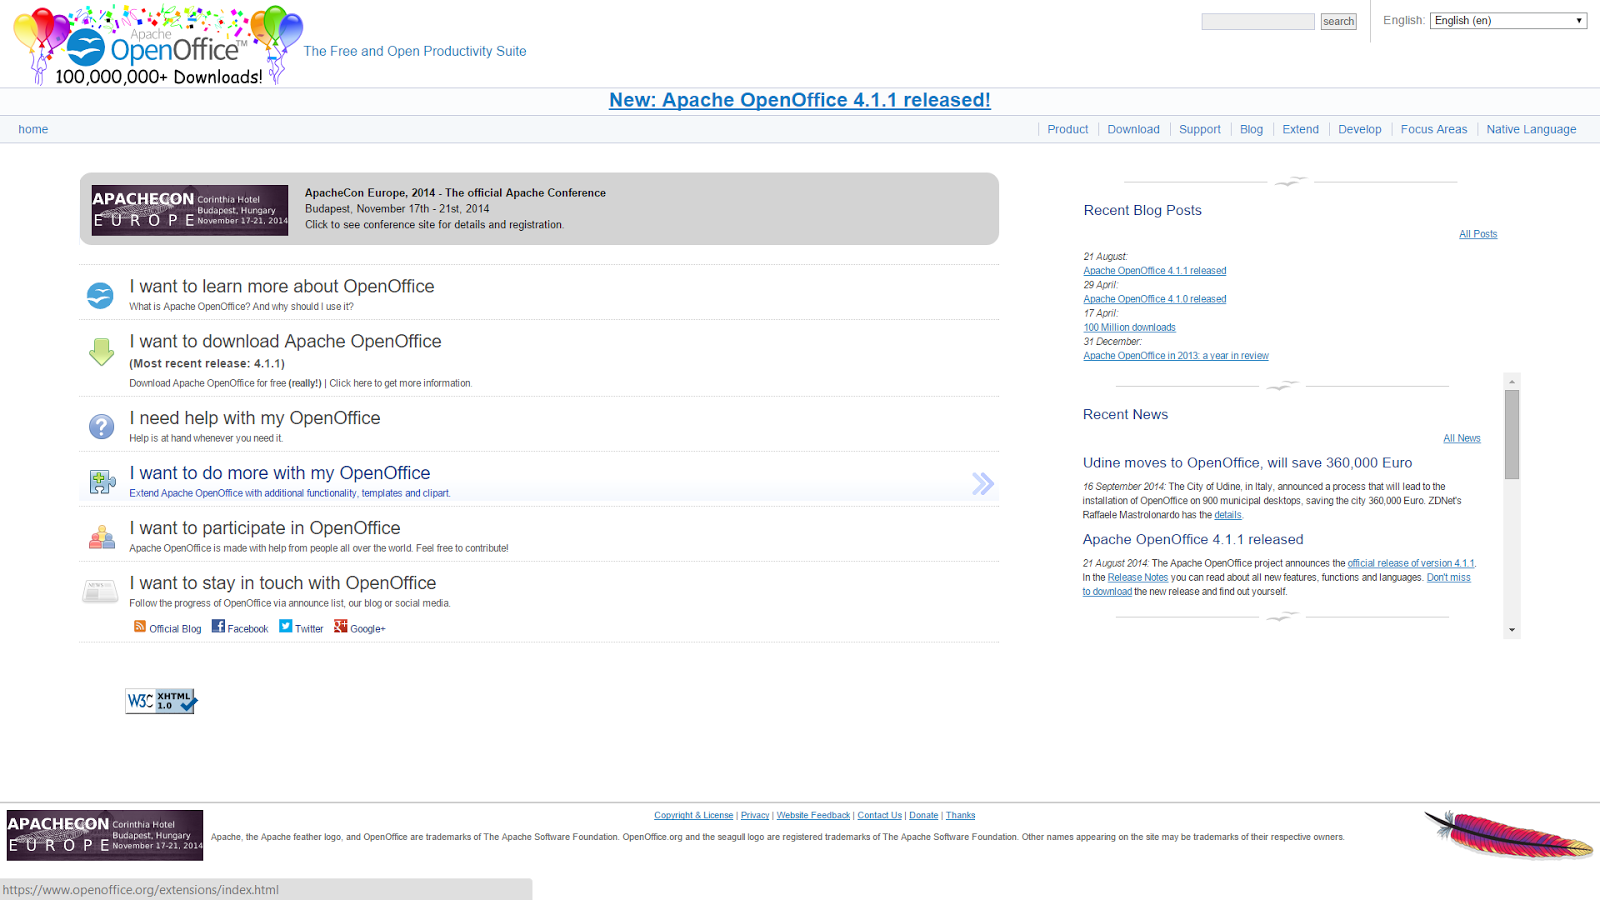This screenshot has height=900, width=1600.
Task: Click the Apache OpenOffice logo
Action: [158, 45]
